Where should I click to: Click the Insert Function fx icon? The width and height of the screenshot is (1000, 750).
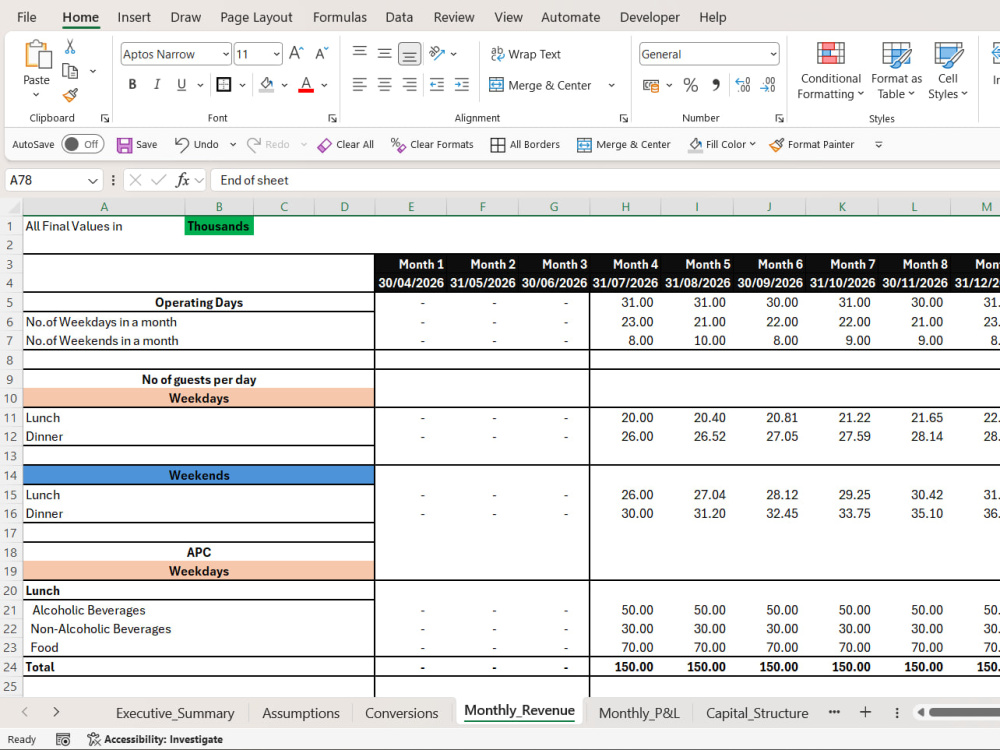click(182, 180)
